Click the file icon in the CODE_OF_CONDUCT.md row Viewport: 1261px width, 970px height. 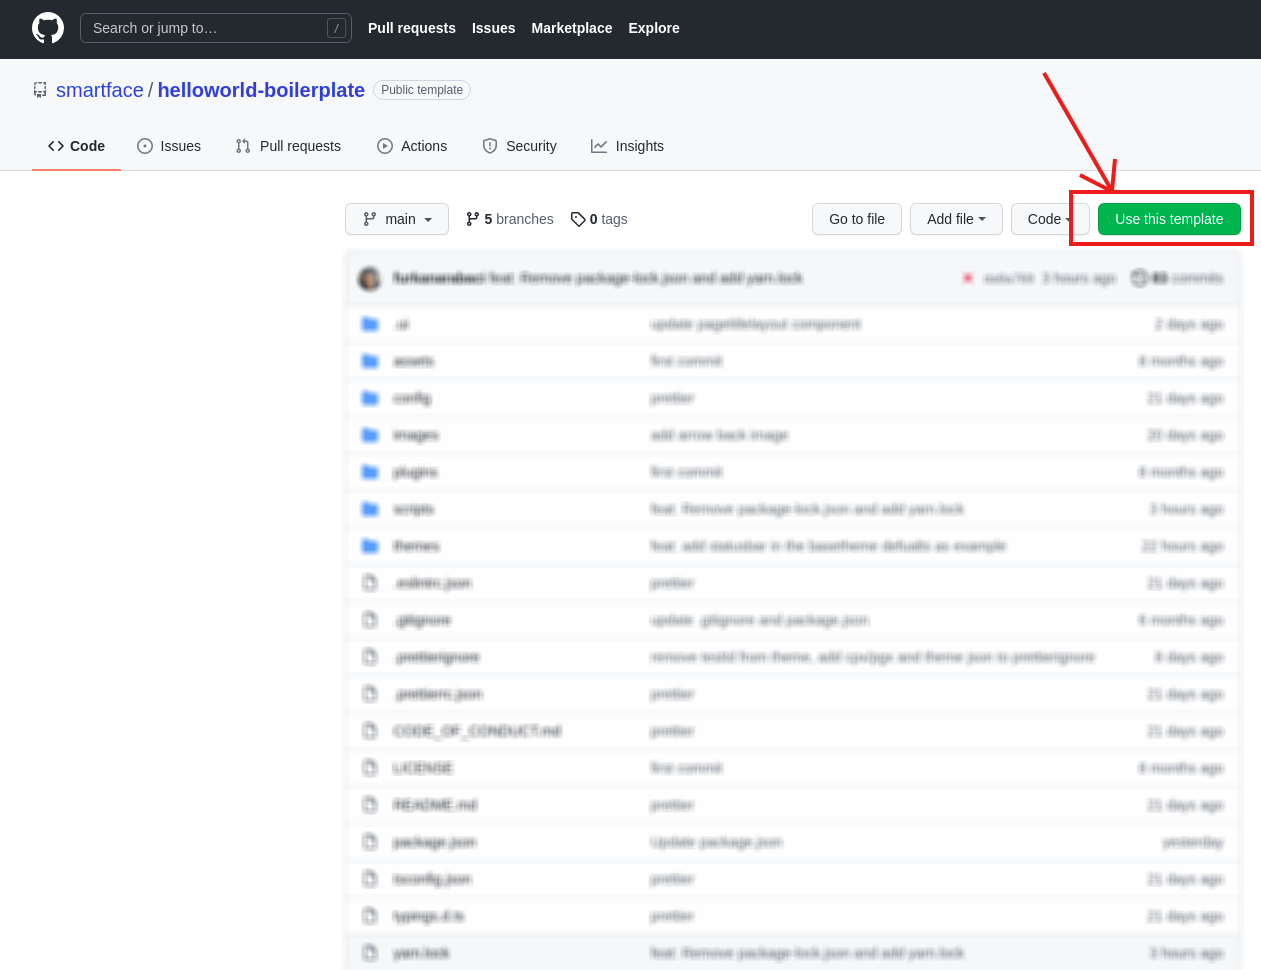pyautogui.click(x=370, y=731)
